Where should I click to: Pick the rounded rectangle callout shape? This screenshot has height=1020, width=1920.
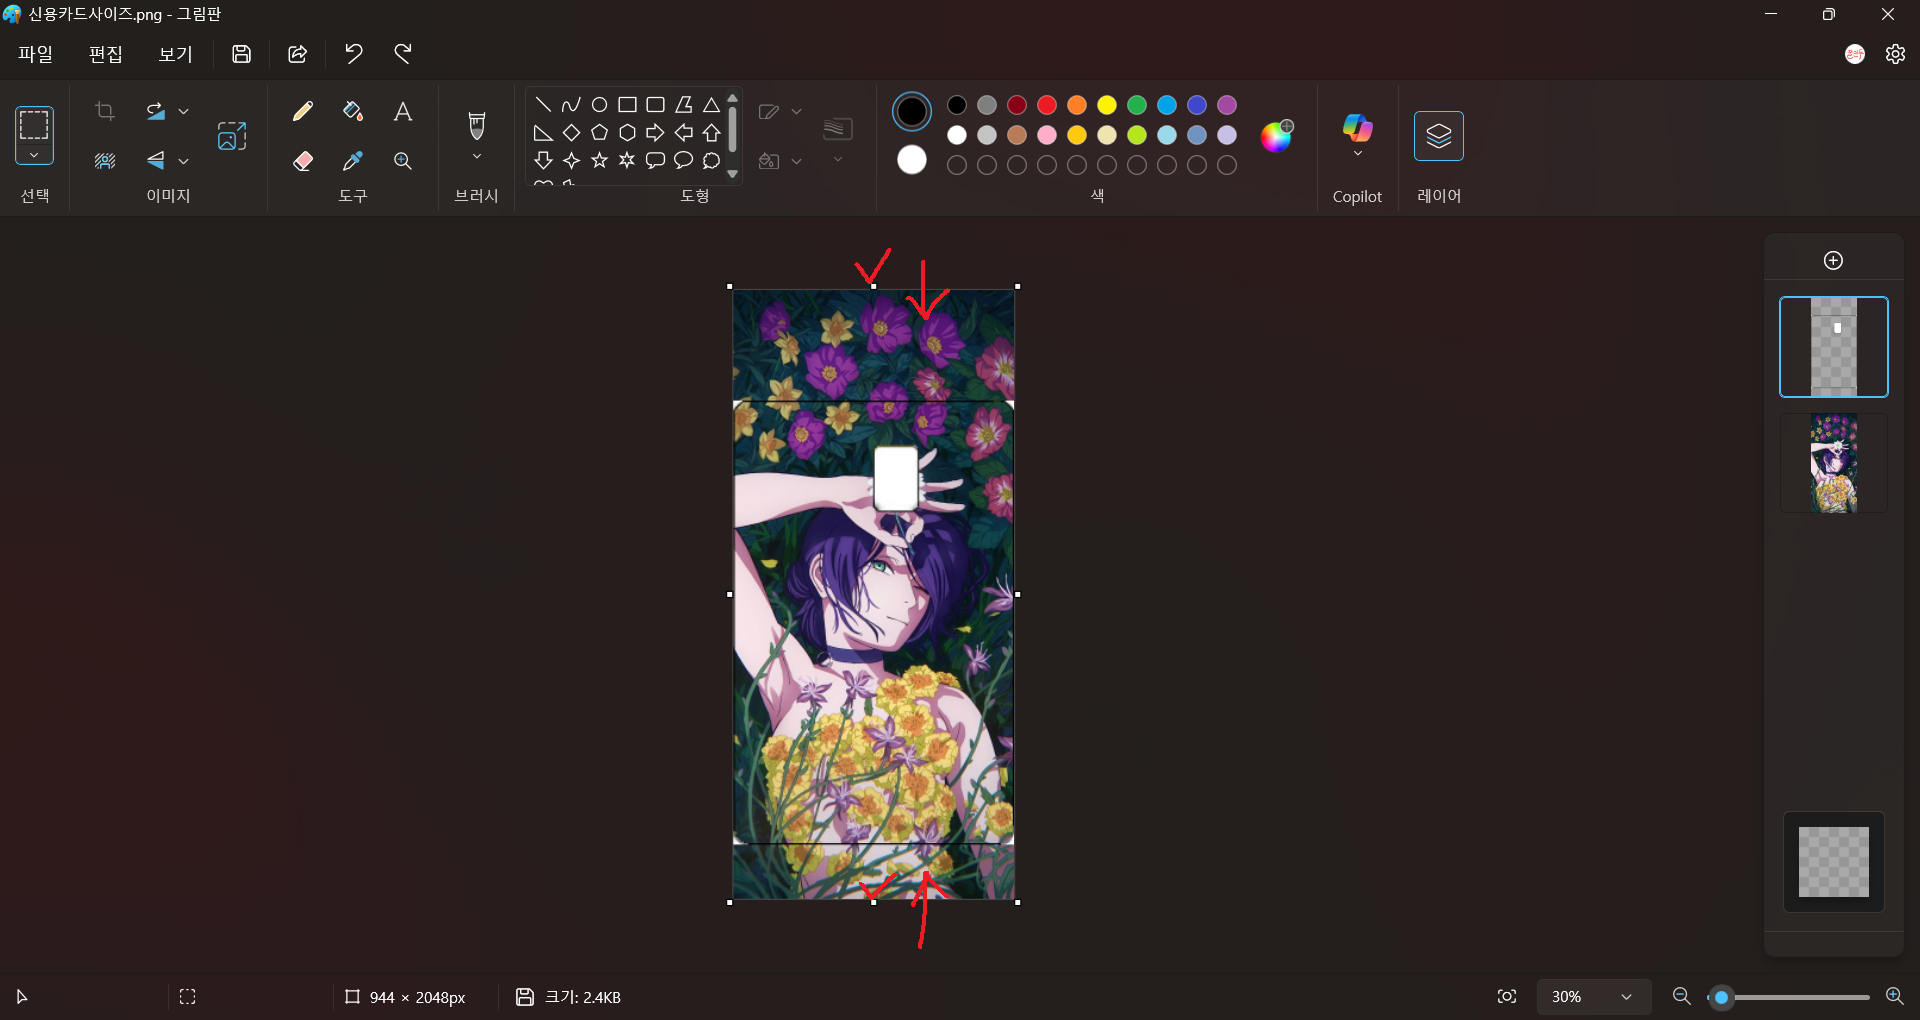pyautogui.click(x=655, y=160)
